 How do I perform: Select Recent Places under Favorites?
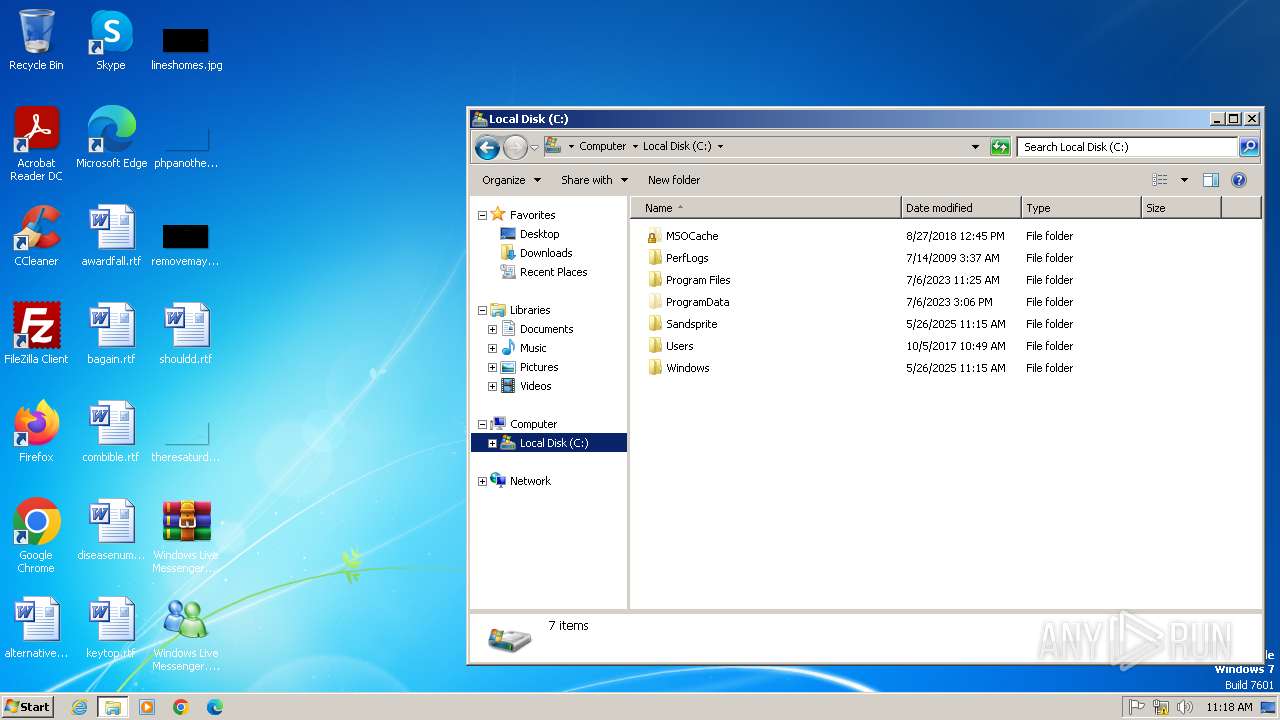[553, 272]
